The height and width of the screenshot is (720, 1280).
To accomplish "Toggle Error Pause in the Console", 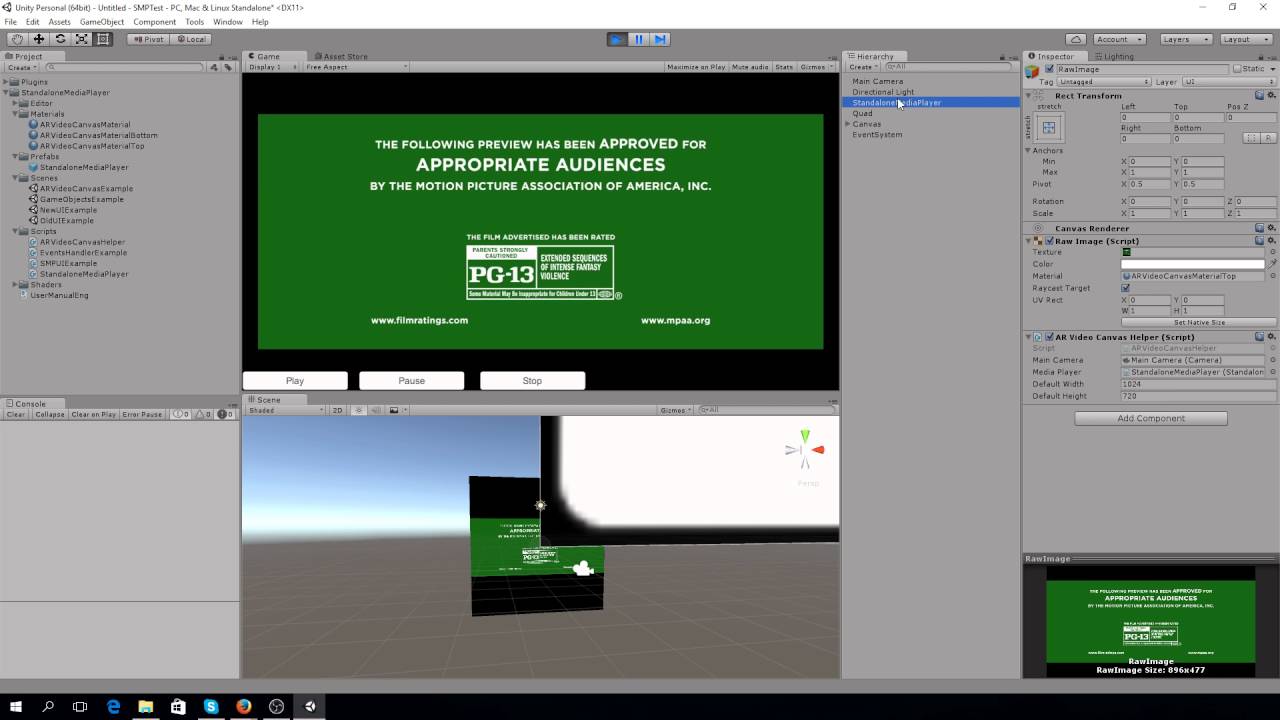I will tap(142, 414).
